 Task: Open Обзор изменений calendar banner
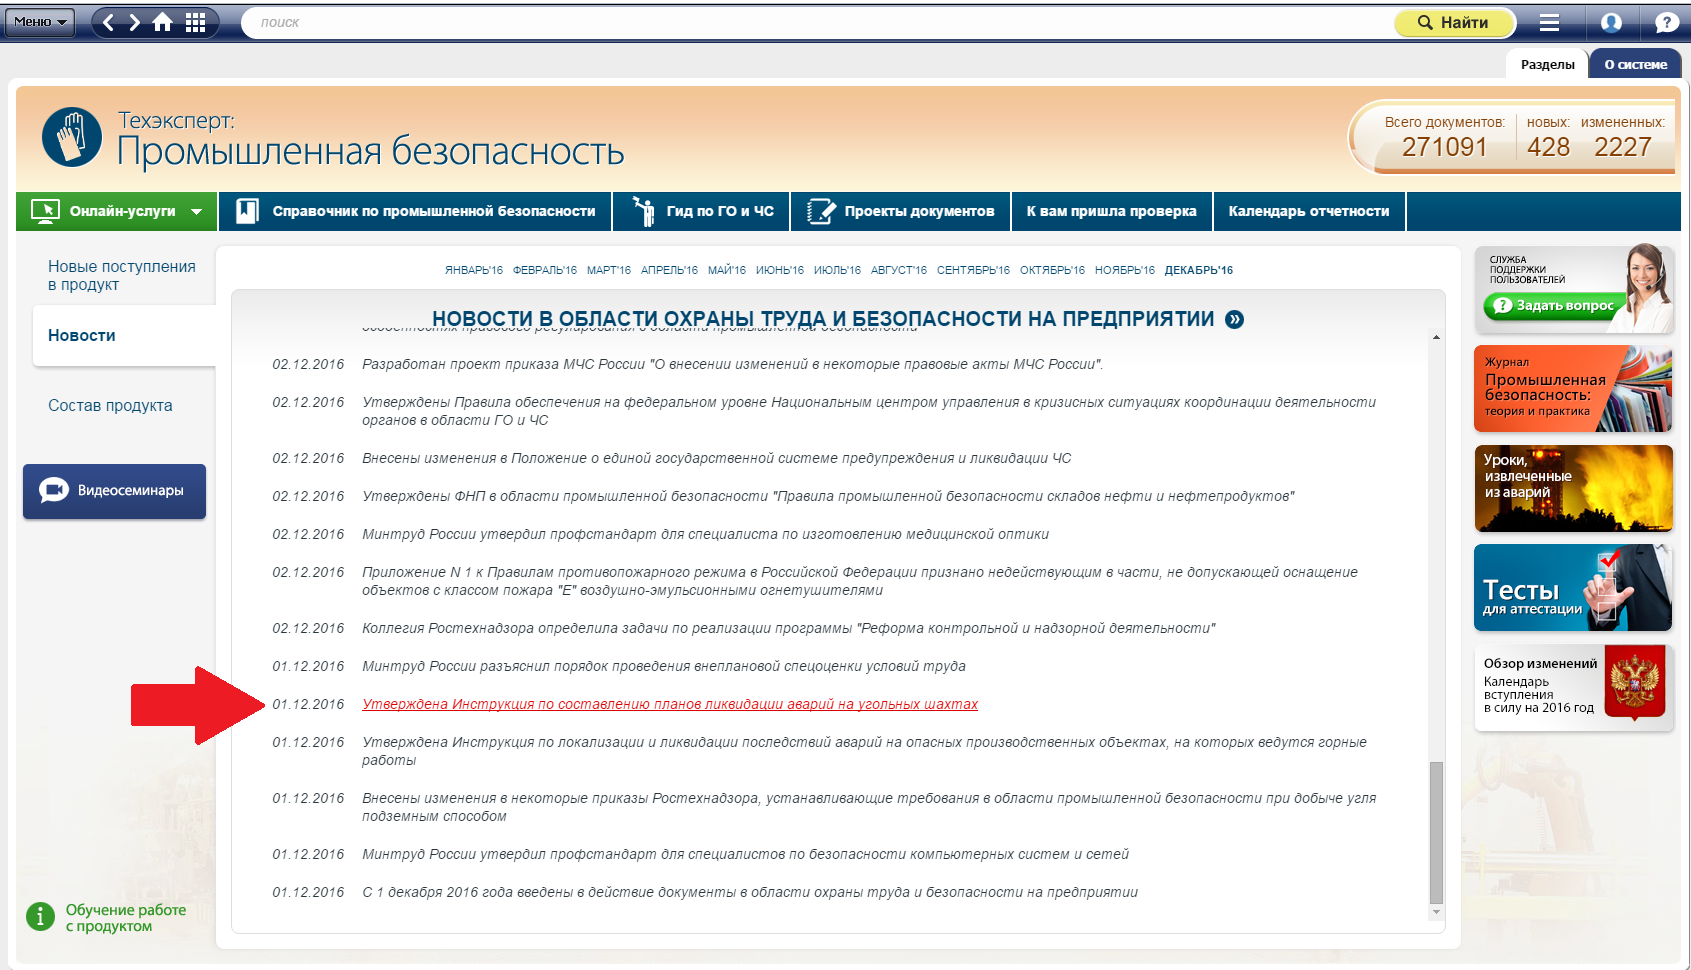pyautogui.click(x=1573, y=688)
